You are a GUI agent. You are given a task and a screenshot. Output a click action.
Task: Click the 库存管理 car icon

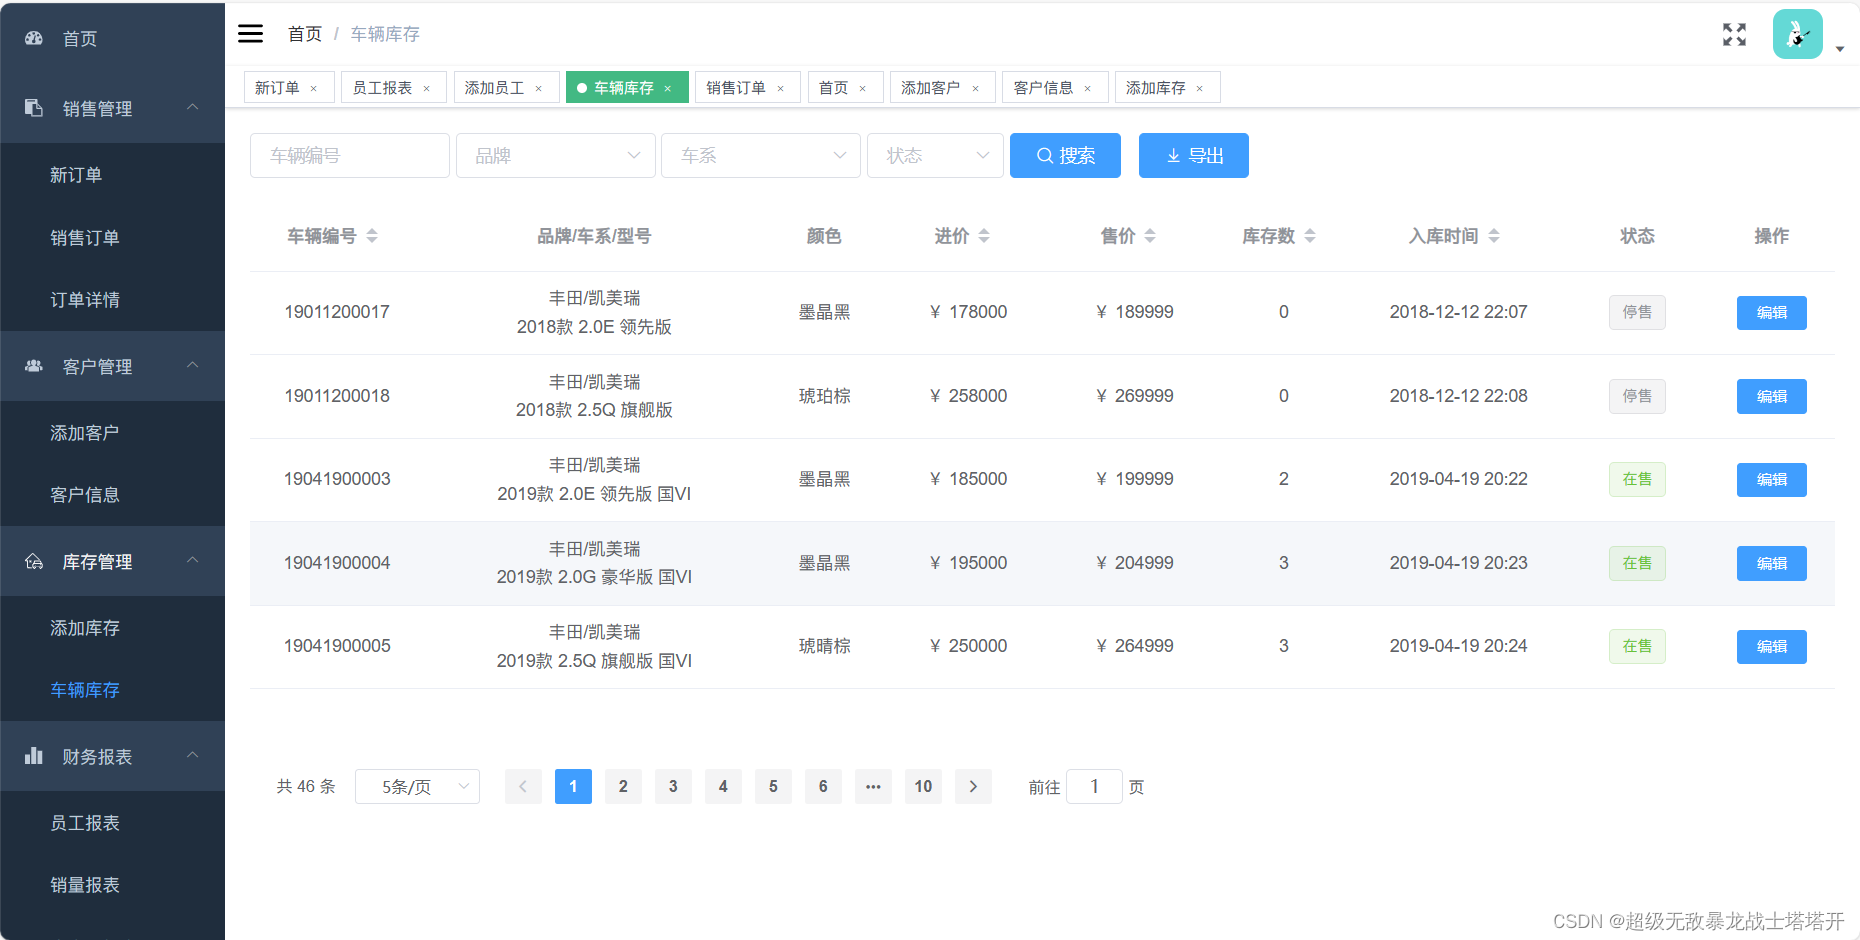coord(34,561)
